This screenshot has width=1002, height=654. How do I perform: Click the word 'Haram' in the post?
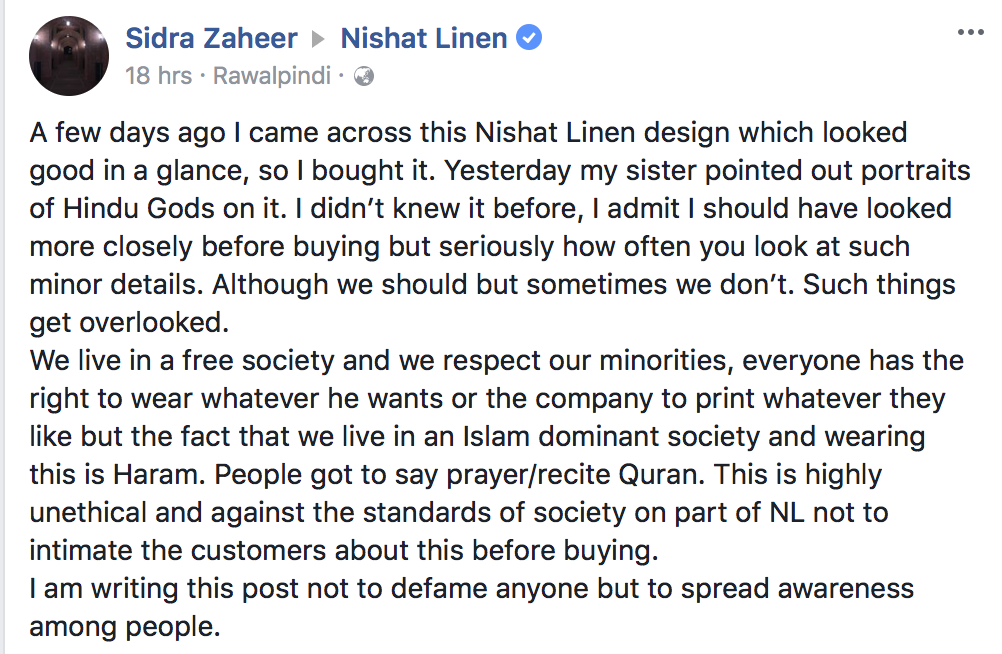(157, 475)
